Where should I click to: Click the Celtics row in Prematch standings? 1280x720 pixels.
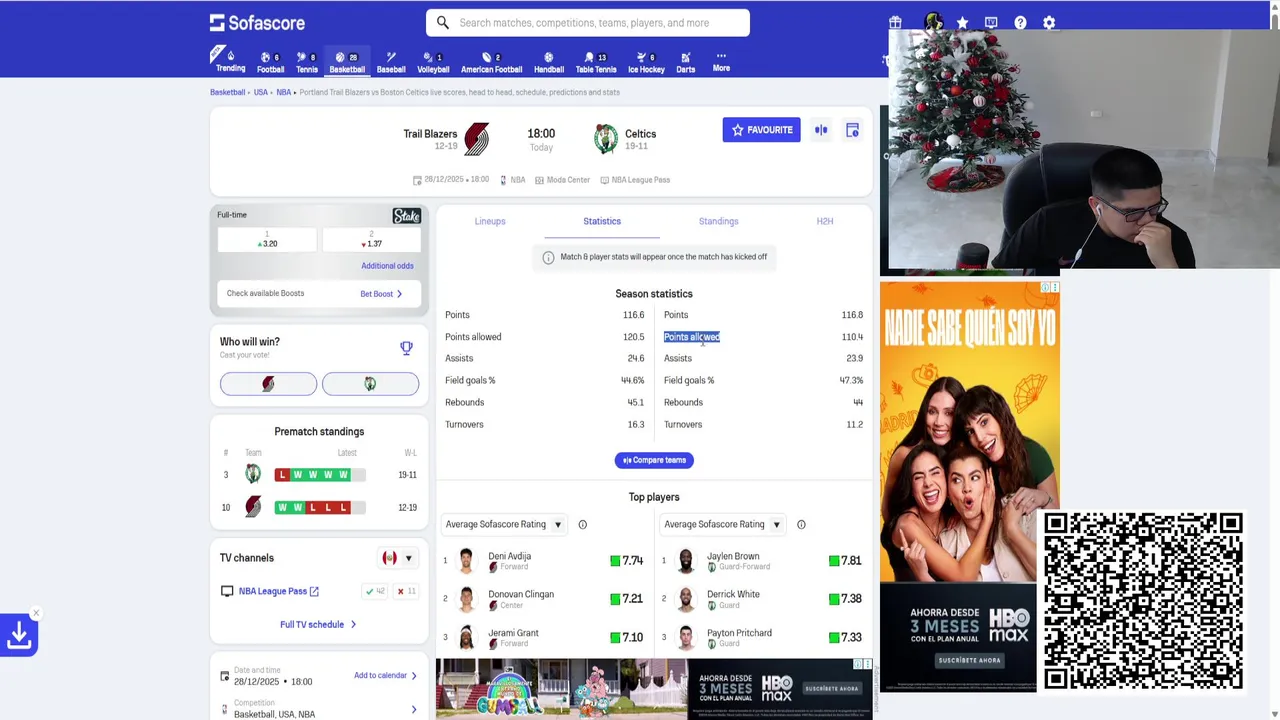(319, 475)
